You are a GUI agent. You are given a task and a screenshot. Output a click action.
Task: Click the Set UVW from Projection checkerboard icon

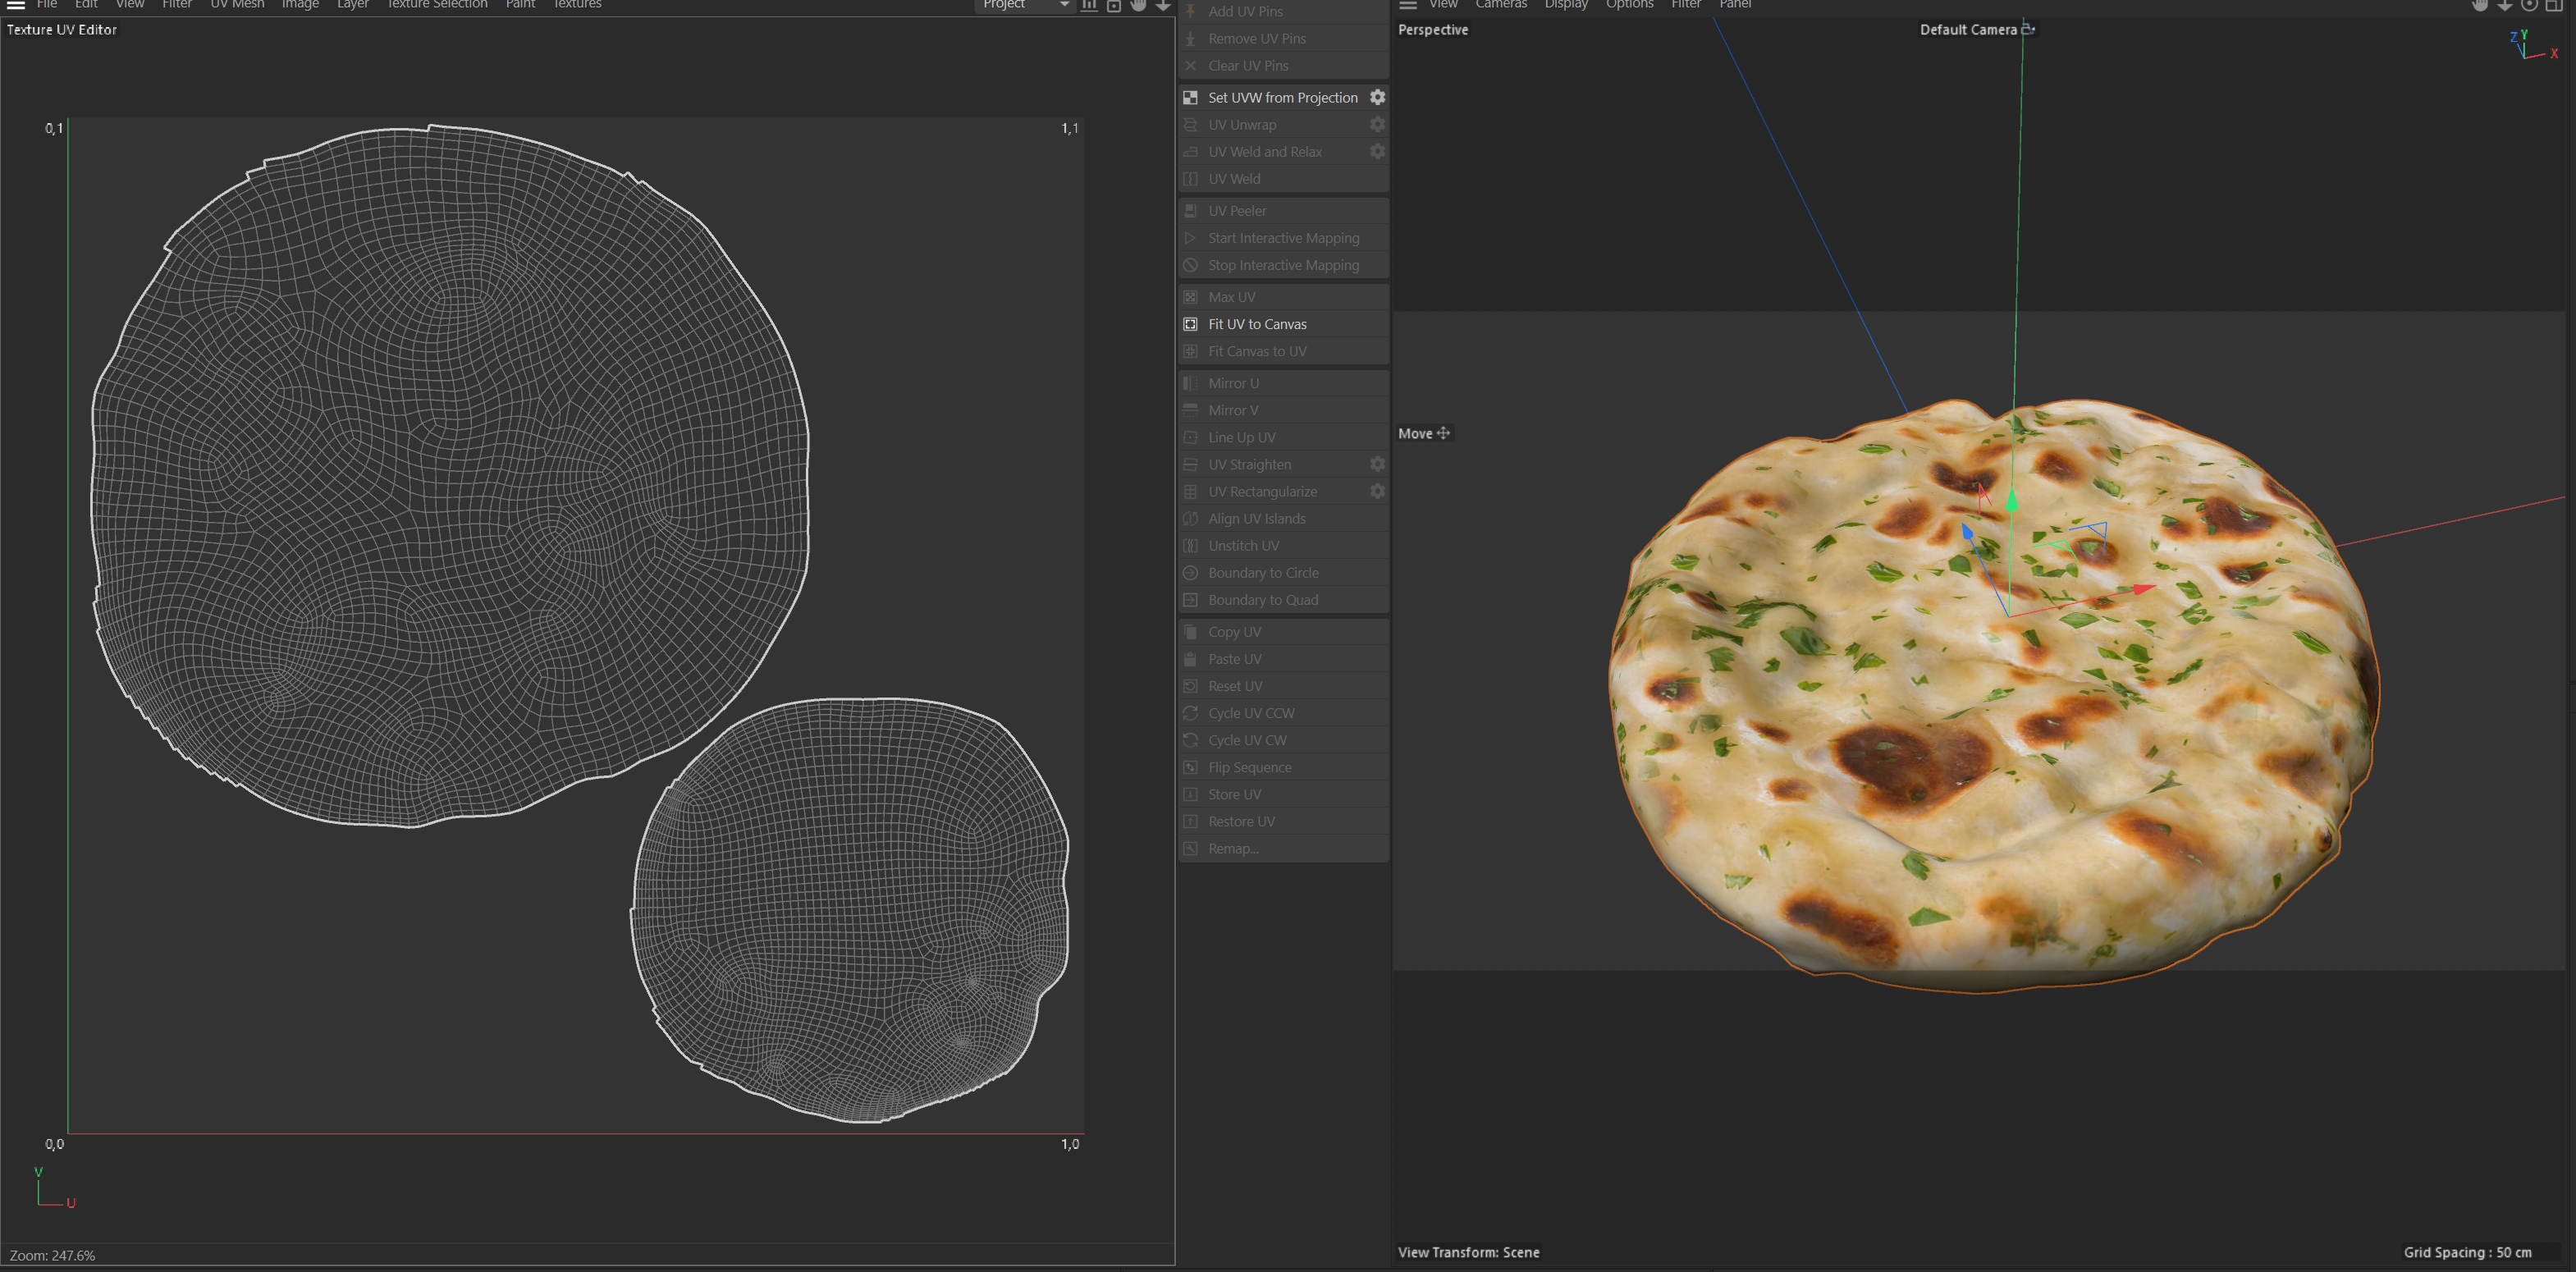click(1190, 98)
